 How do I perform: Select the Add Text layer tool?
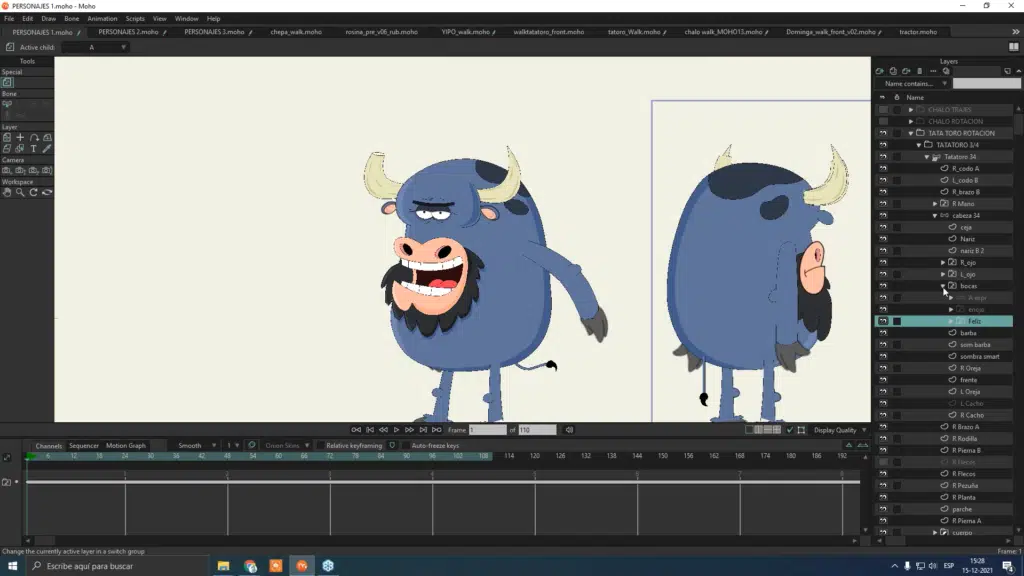[33, 149]
